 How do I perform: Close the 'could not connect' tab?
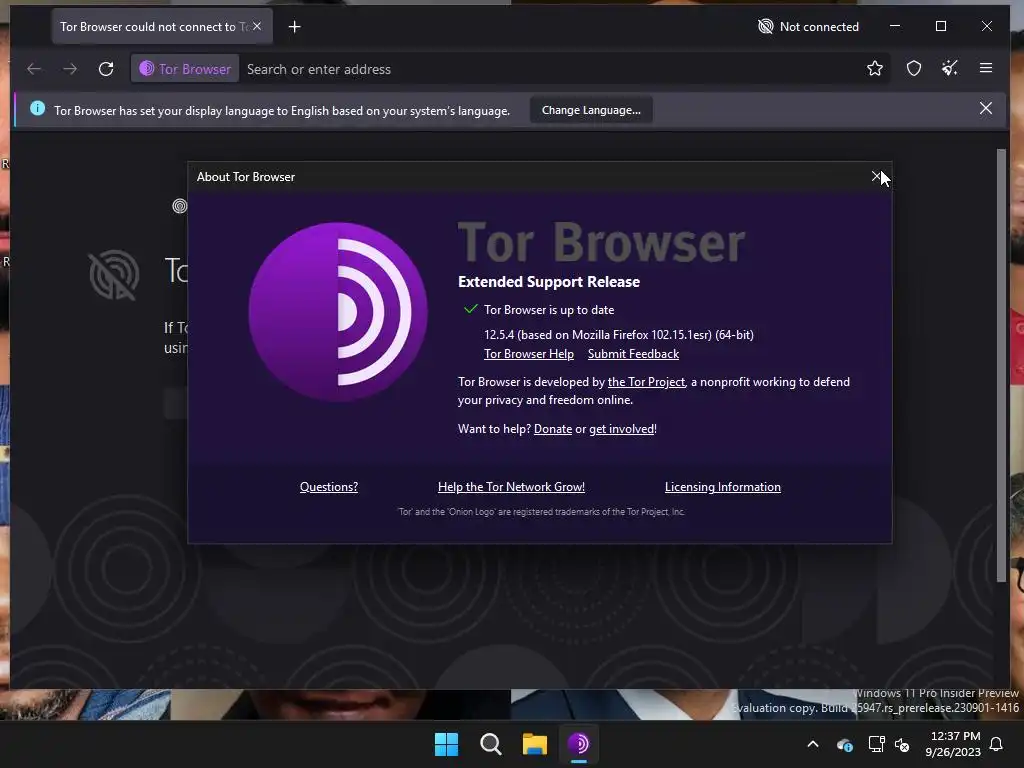coord(257,26)
